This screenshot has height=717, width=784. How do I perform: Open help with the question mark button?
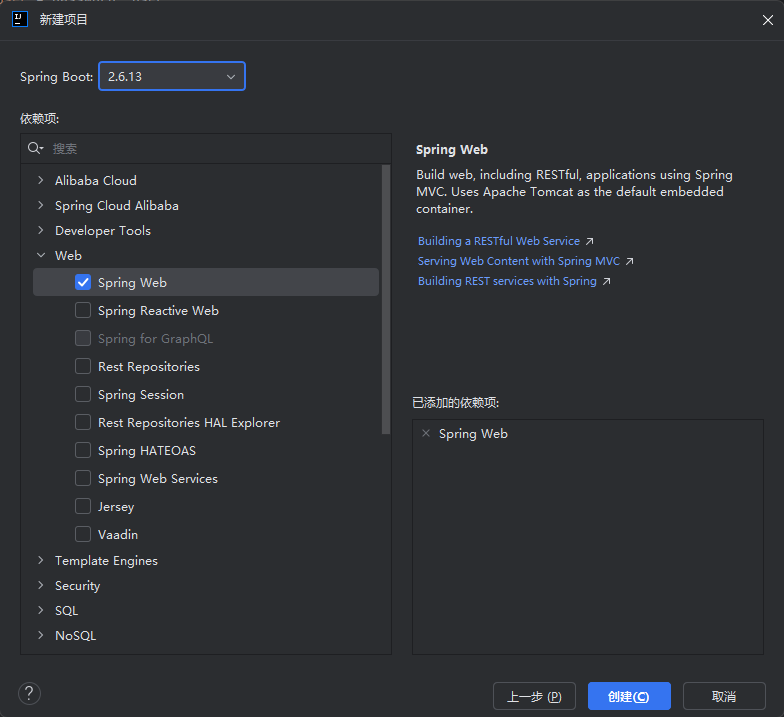(x=30, y=694)
